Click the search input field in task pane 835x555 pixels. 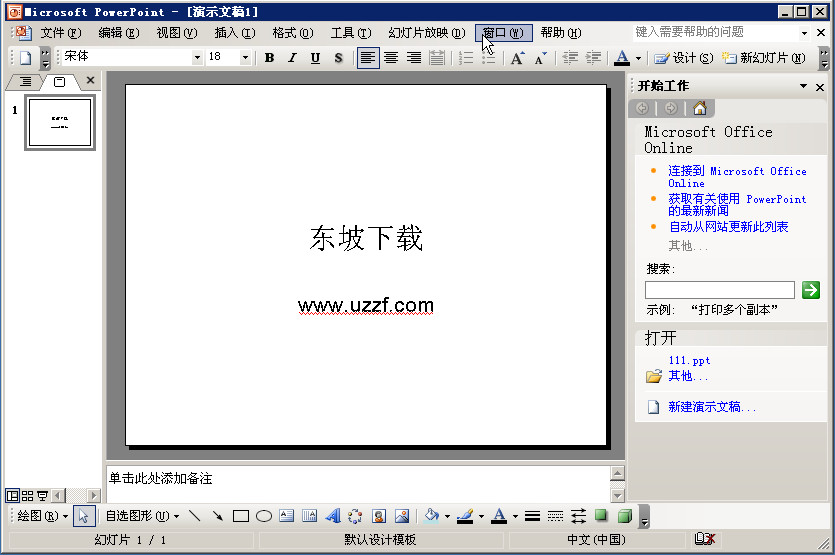coord(720,290)
